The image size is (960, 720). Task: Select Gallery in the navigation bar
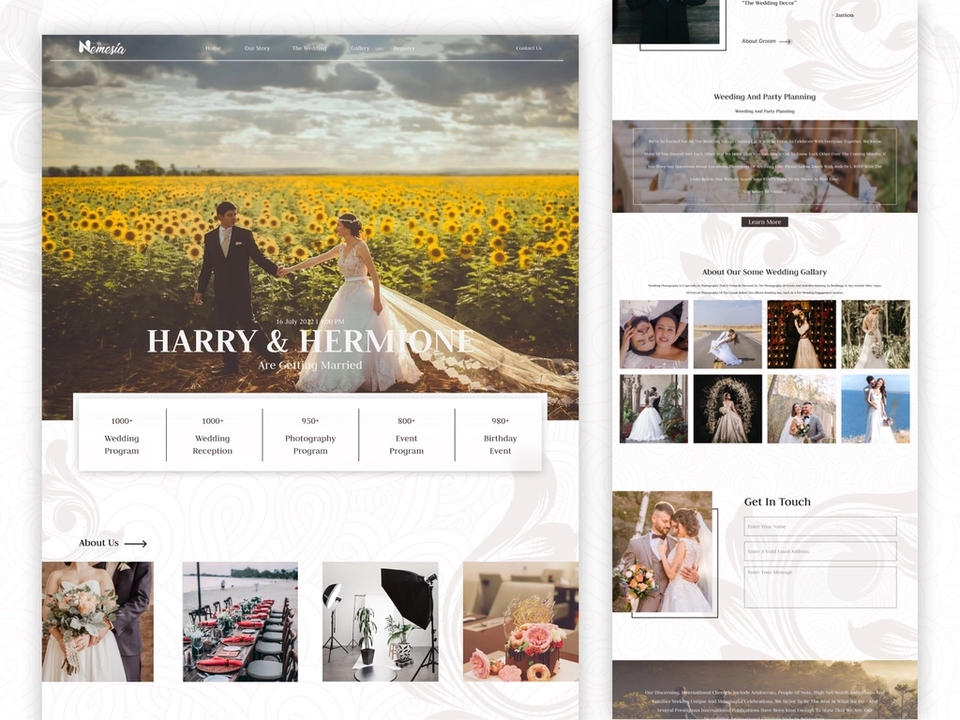[360, 48]
